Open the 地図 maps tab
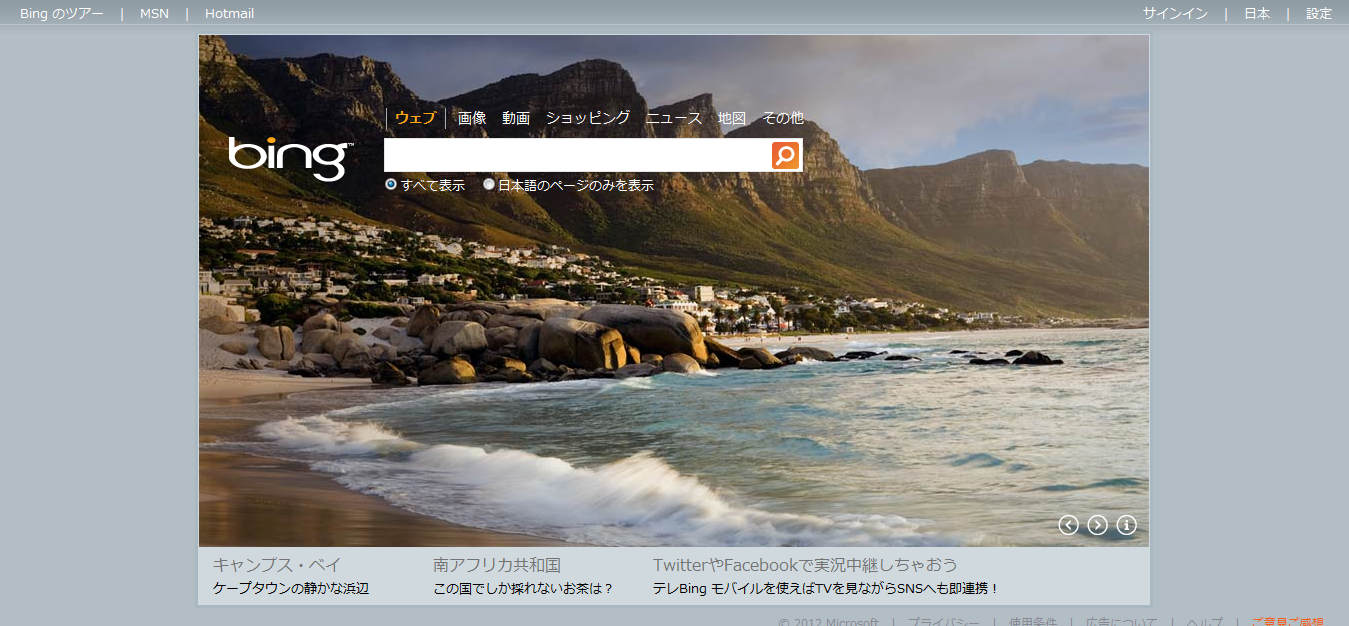This screenshot has width=1349, height=626. pyautogui.click(x=732, y=118)
